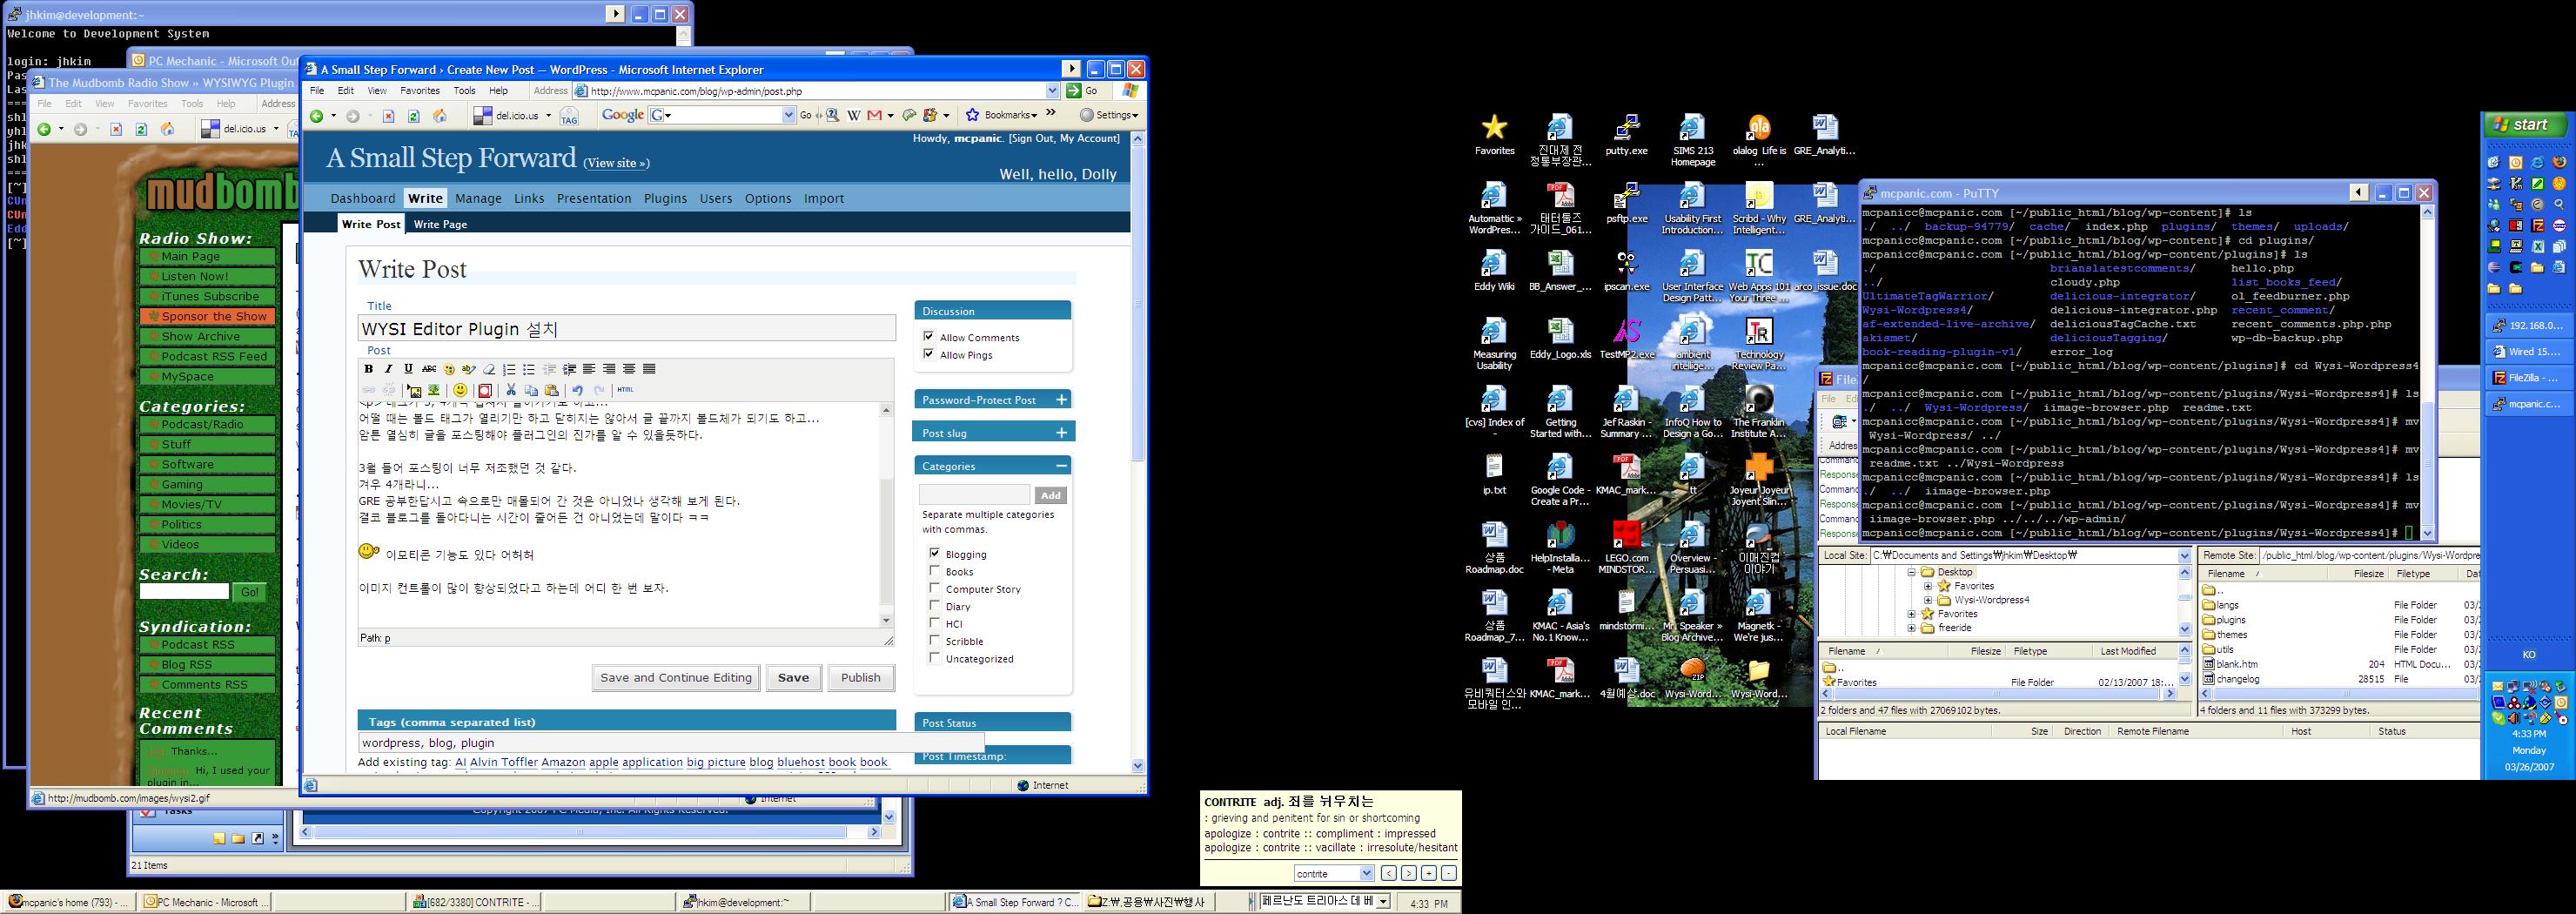Click post Title input field

tap(627, 329)
